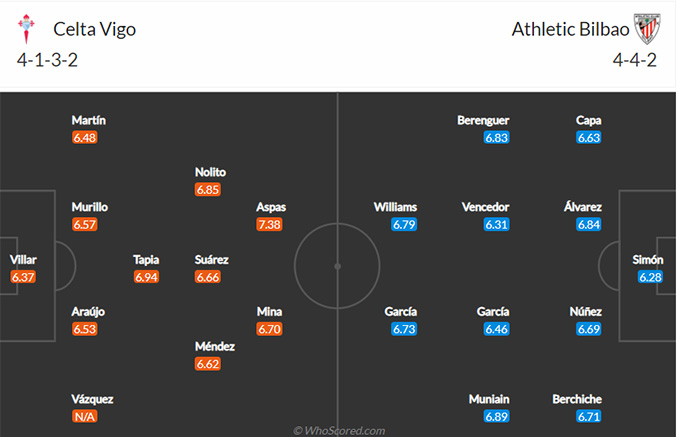680x437 pixels.
Task: Click player name Berenguer
Action: (483, 120)
